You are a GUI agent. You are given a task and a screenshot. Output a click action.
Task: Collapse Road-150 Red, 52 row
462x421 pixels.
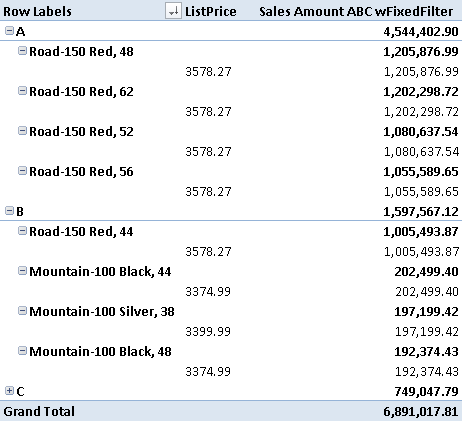tap(22, 131)
